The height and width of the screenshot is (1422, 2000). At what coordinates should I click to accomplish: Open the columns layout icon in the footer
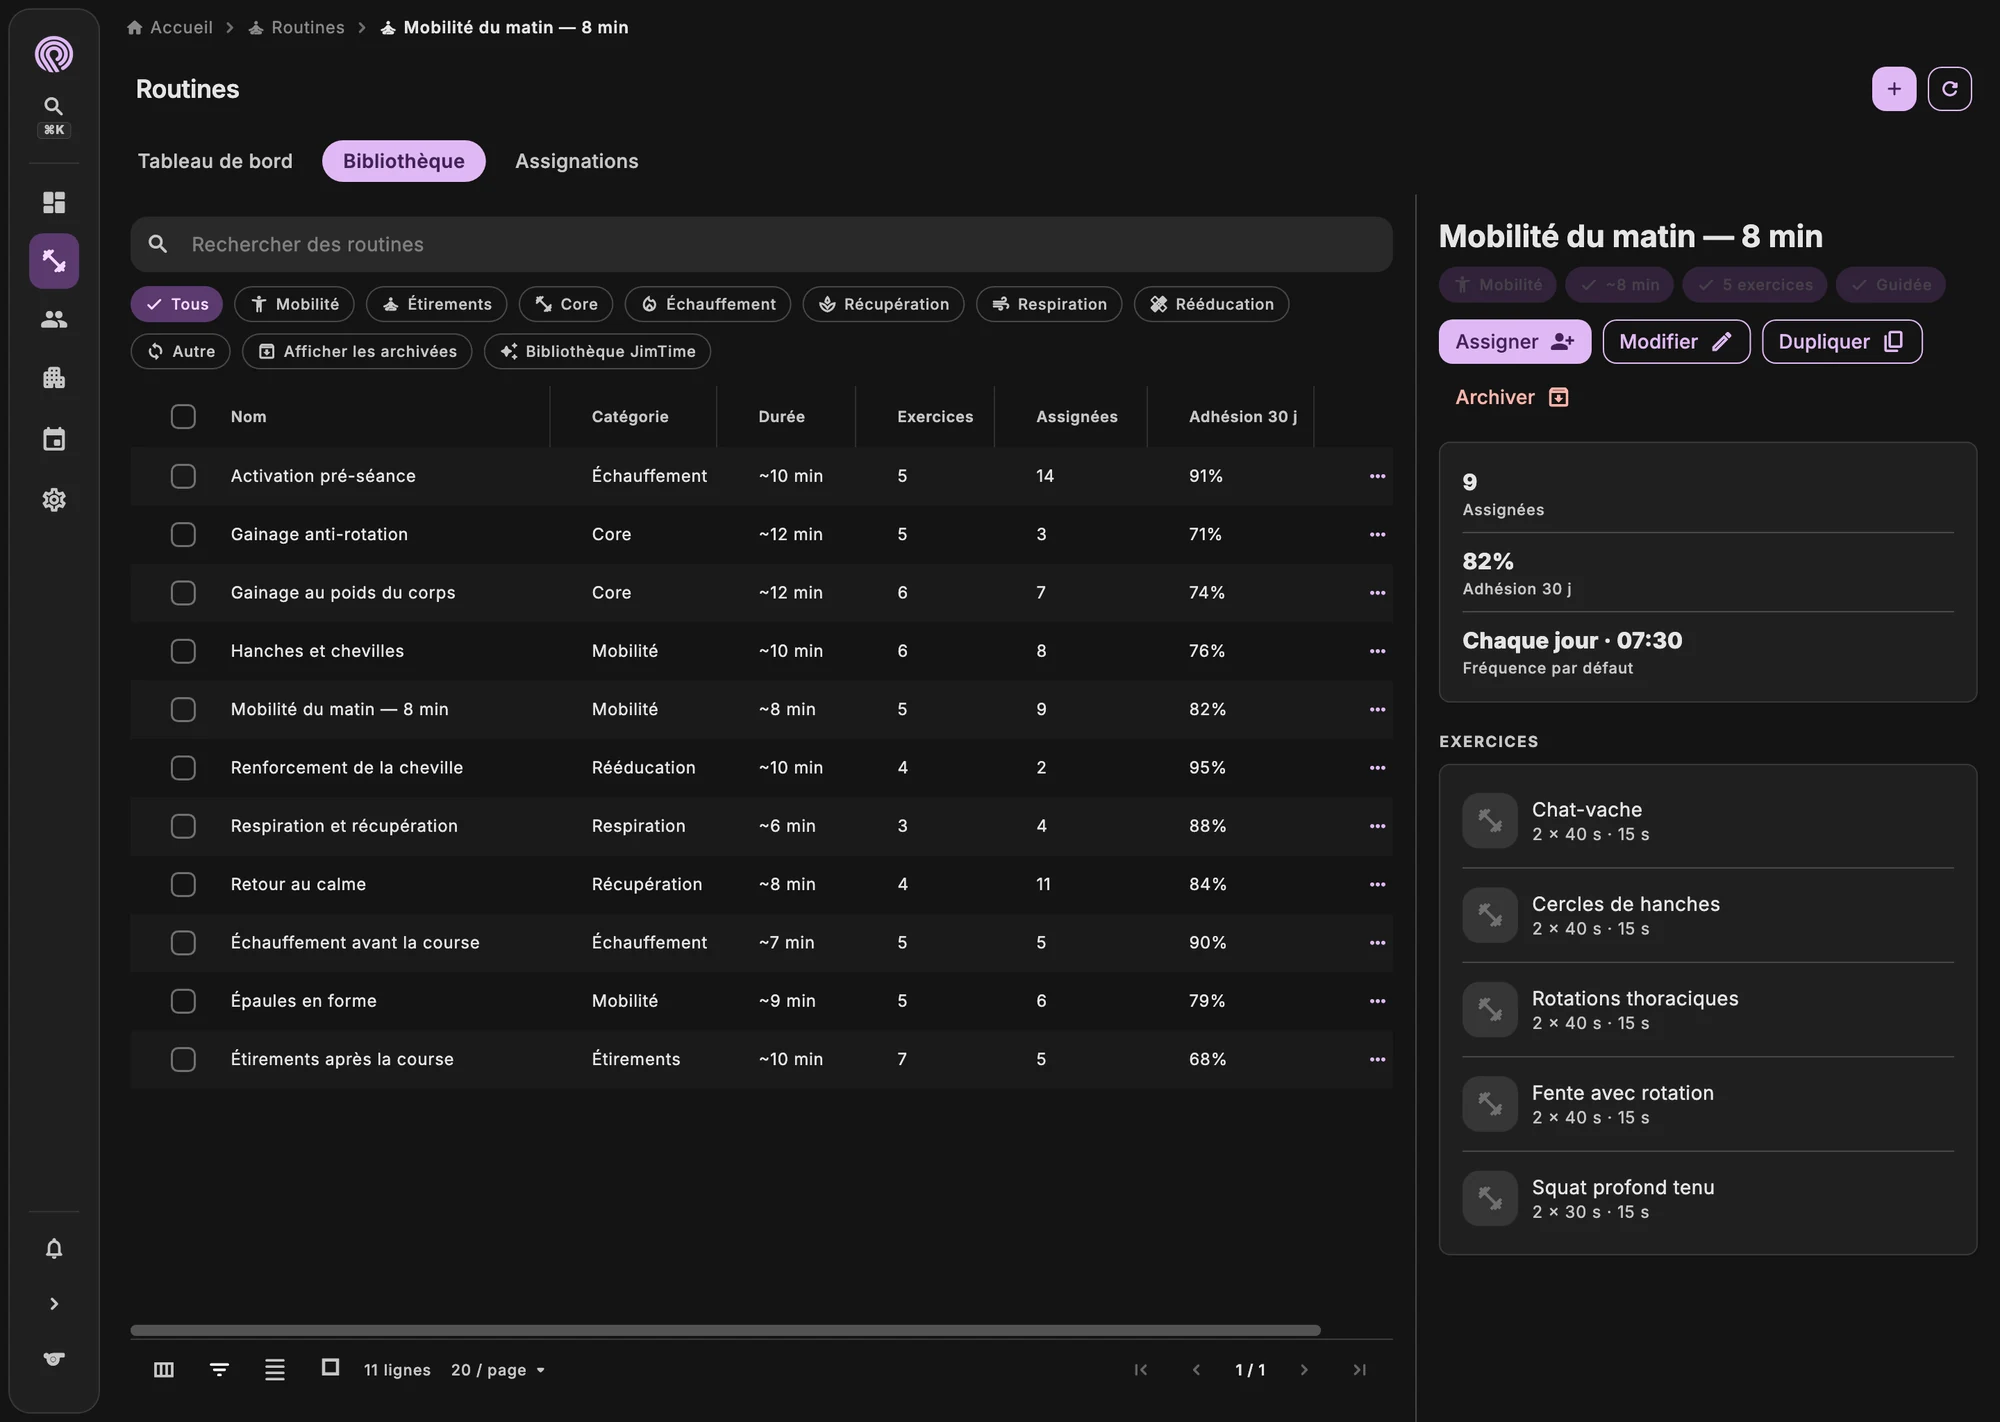pos(164,1370)
